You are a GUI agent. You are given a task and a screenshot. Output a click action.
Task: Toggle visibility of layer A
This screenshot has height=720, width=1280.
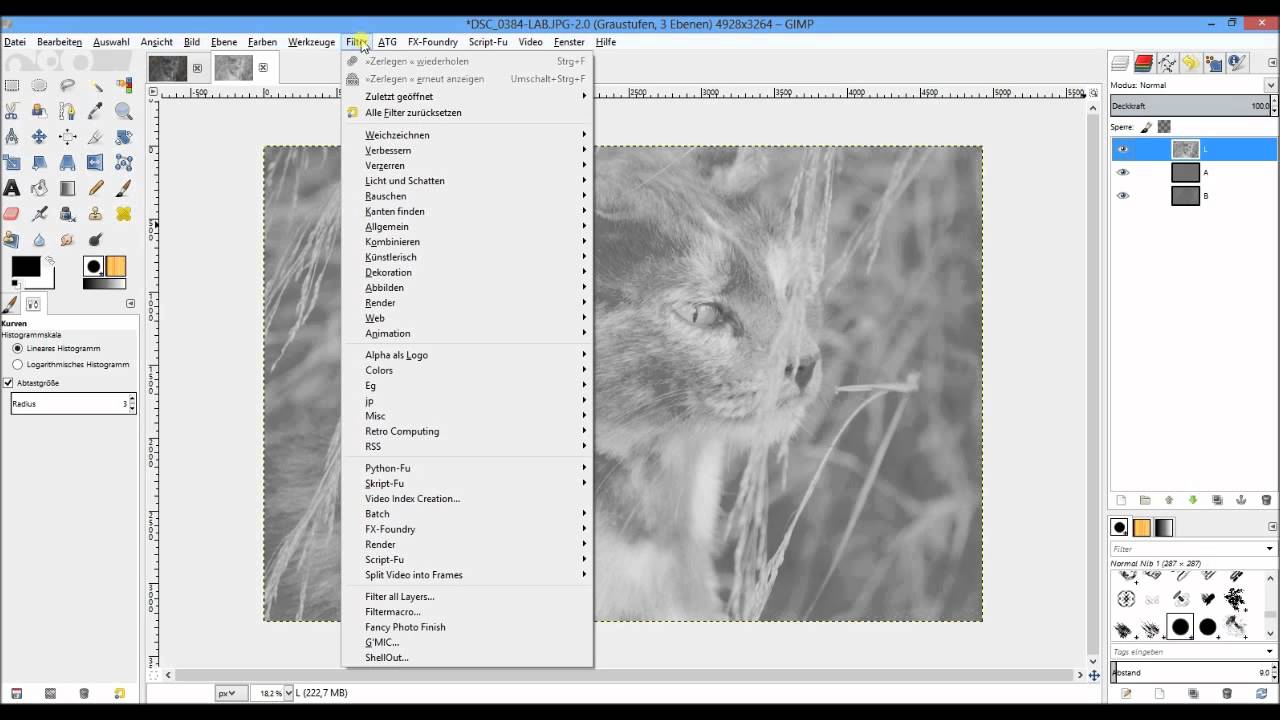click(x=1123, y=172)
